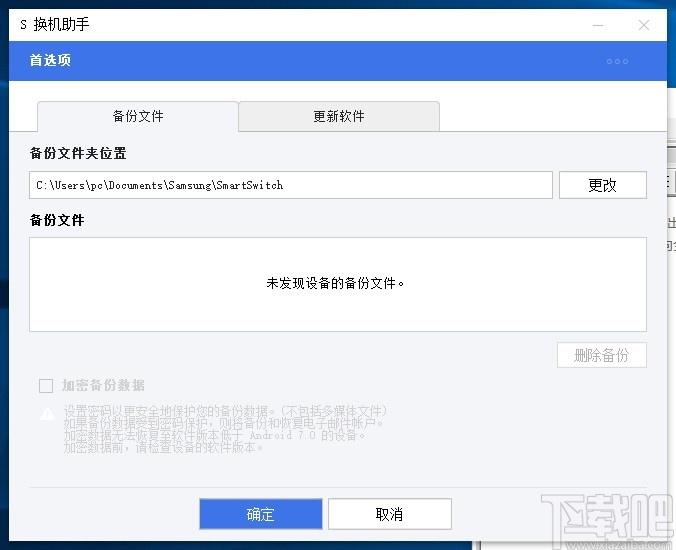Toggle the 加密备份数据 checkbox

[x=46, y=385]
